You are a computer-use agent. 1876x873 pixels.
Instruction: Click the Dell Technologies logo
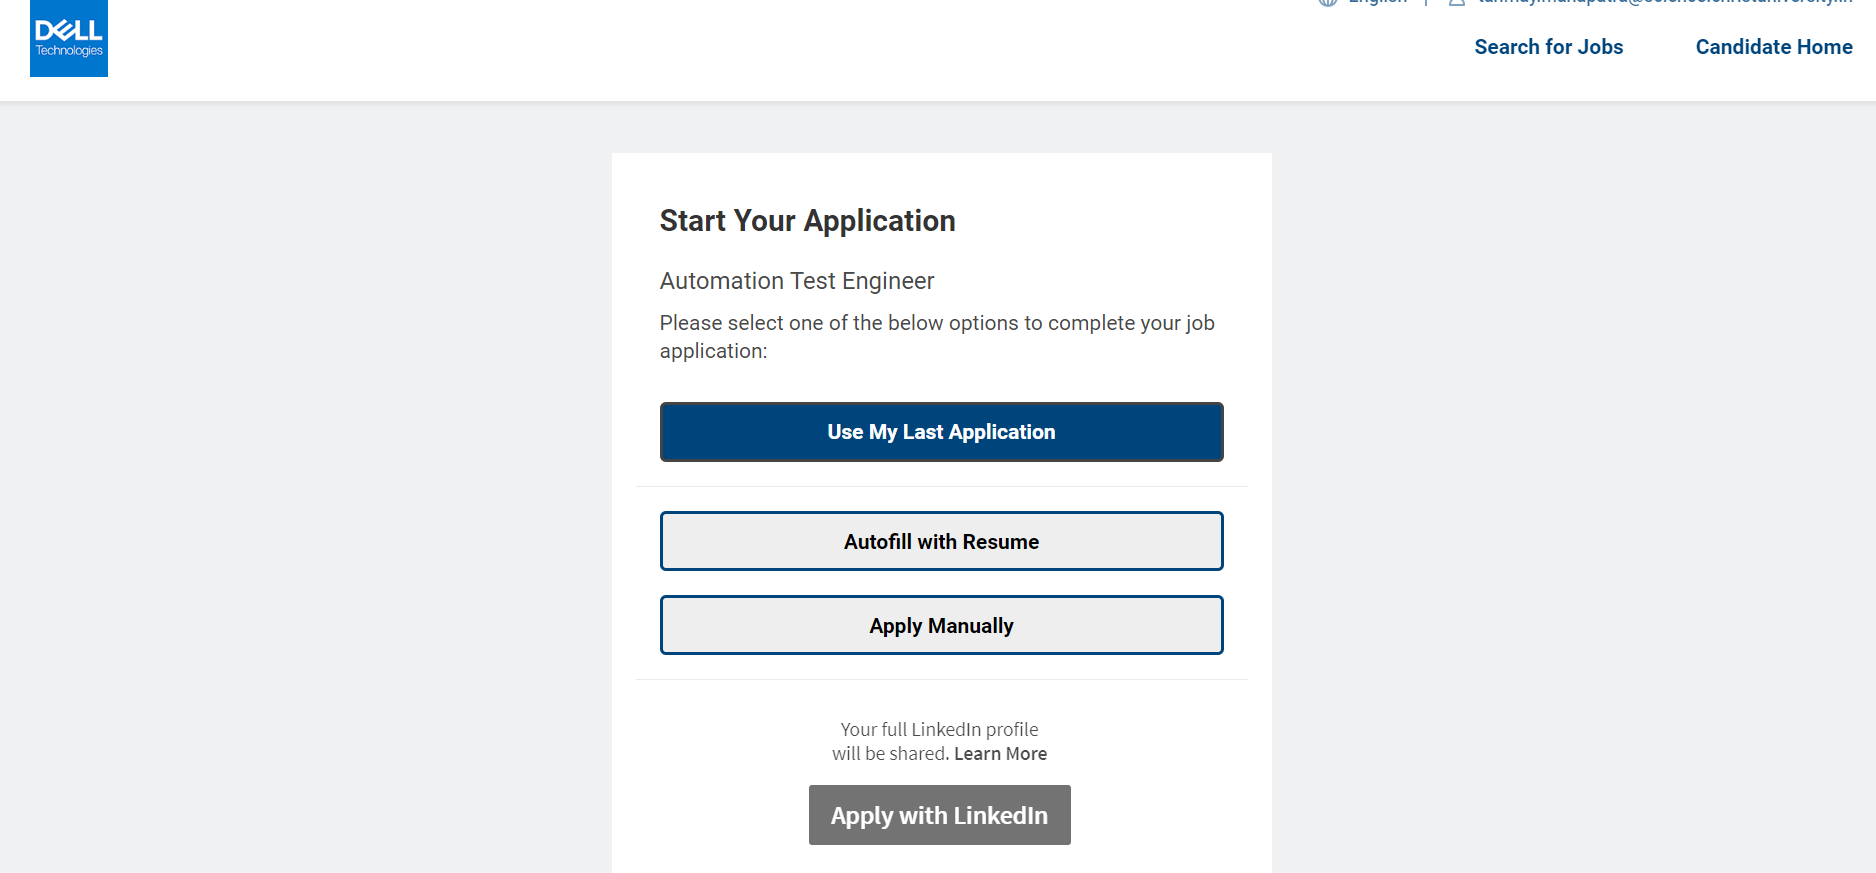[x=69, y=38]
